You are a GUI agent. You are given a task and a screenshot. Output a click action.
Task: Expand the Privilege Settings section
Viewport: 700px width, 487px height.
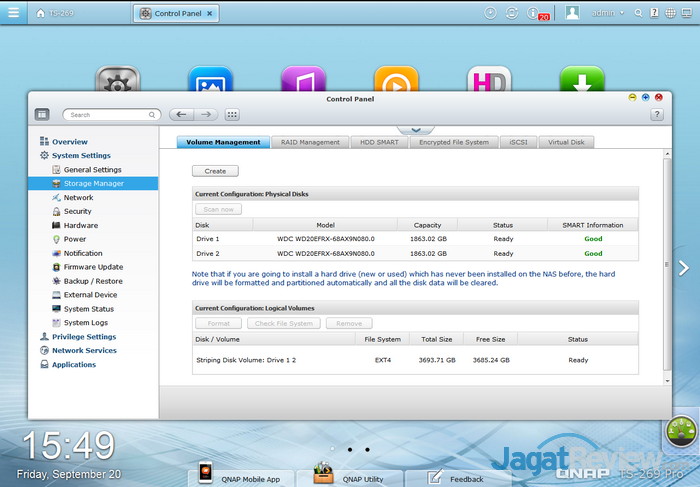(83, 337)
